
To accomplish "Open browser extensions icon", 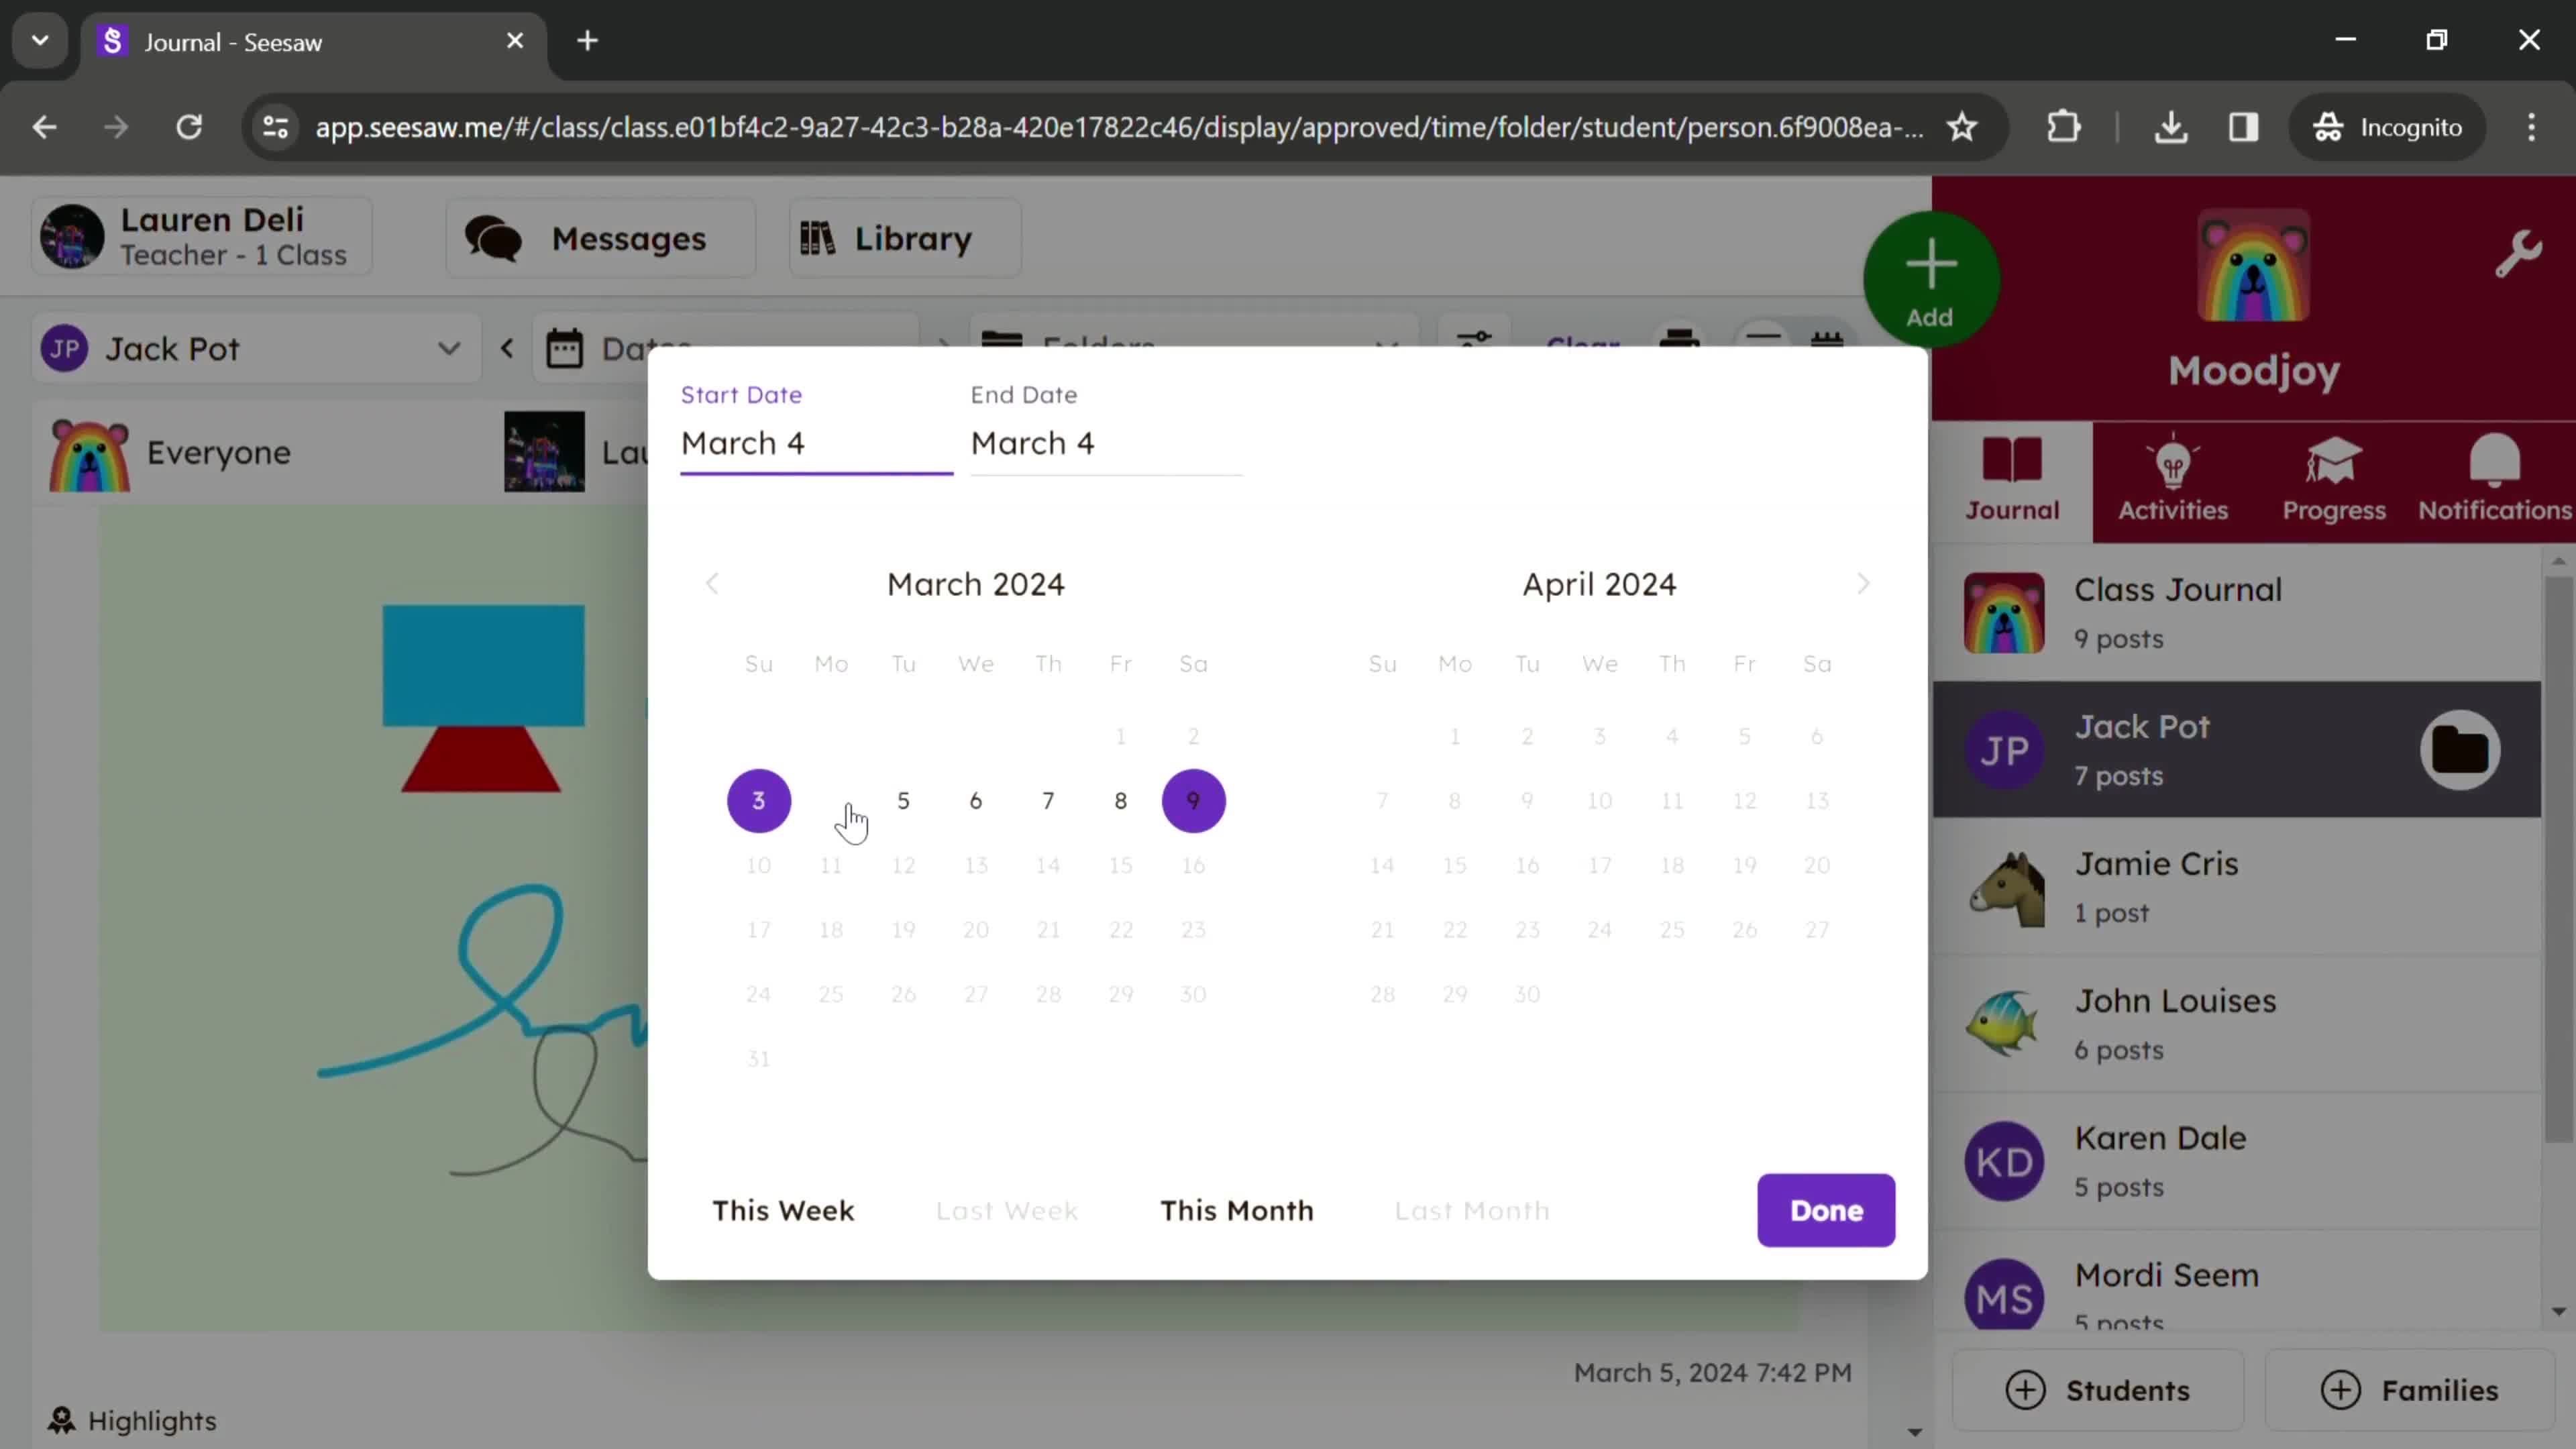I will coord(2064,127).
